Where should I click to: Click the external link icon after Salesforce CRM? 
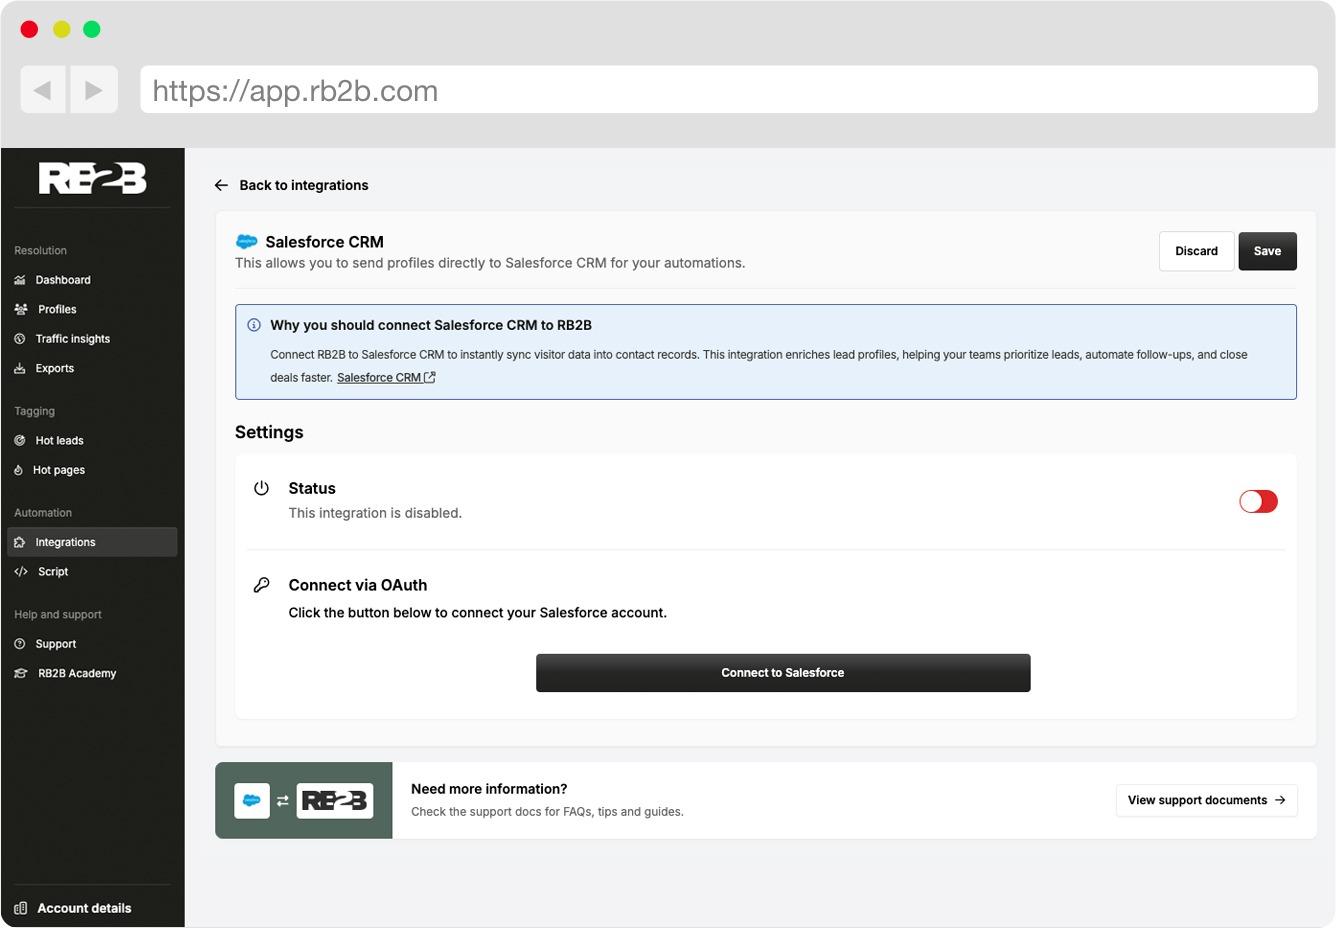coord(430,377)
